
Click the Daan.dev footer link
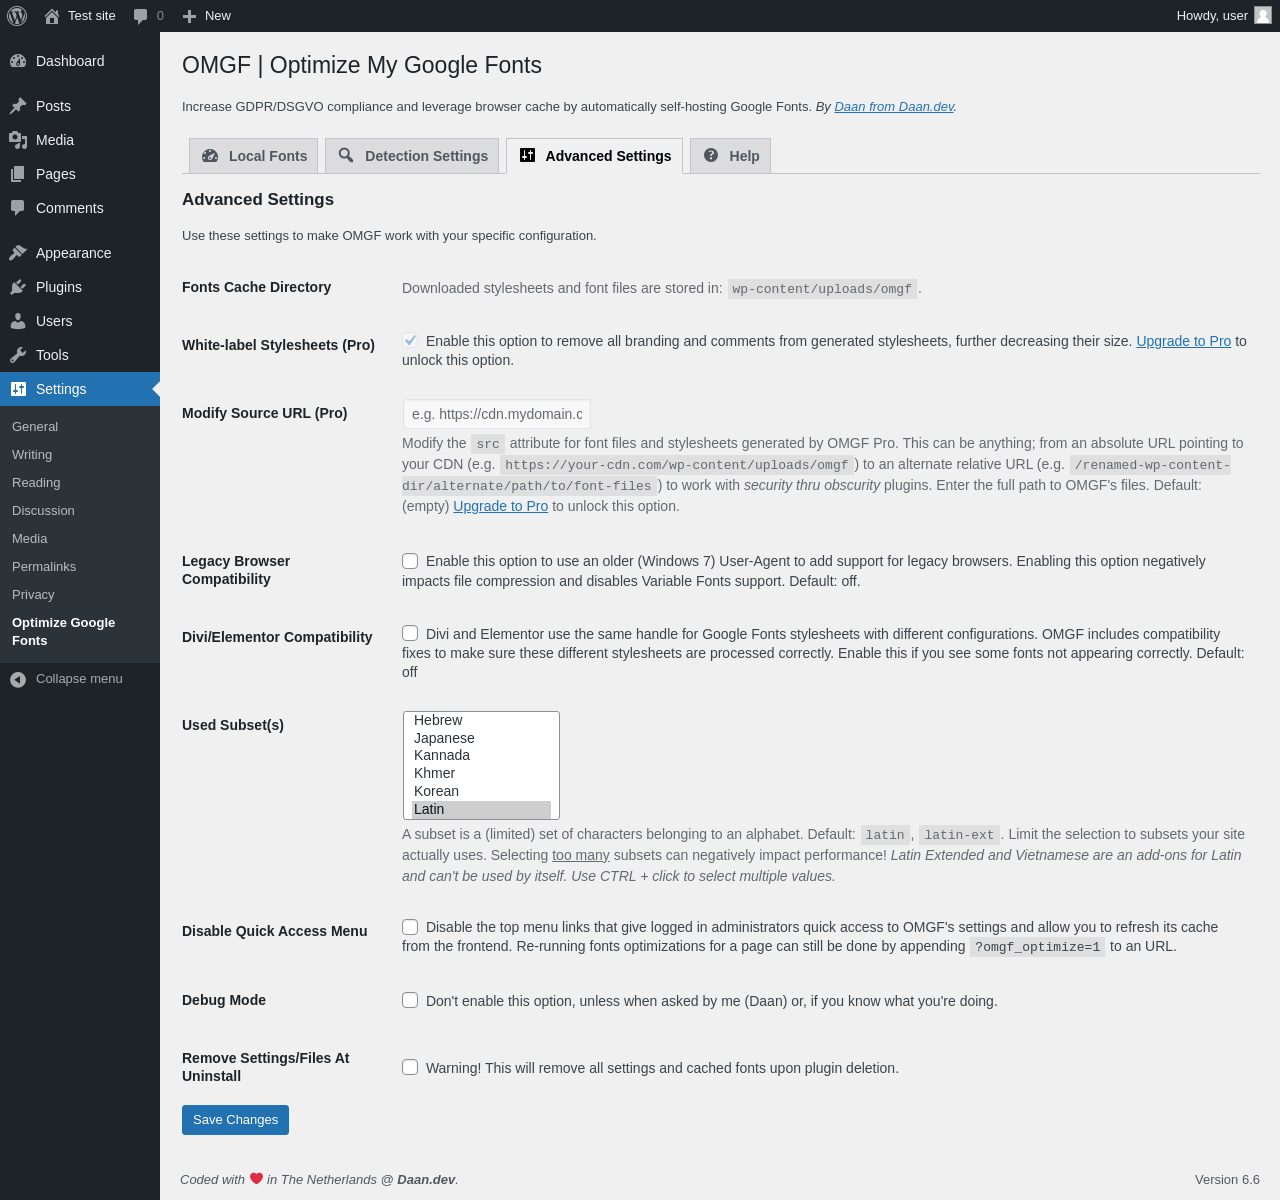tap(426, 1179)
